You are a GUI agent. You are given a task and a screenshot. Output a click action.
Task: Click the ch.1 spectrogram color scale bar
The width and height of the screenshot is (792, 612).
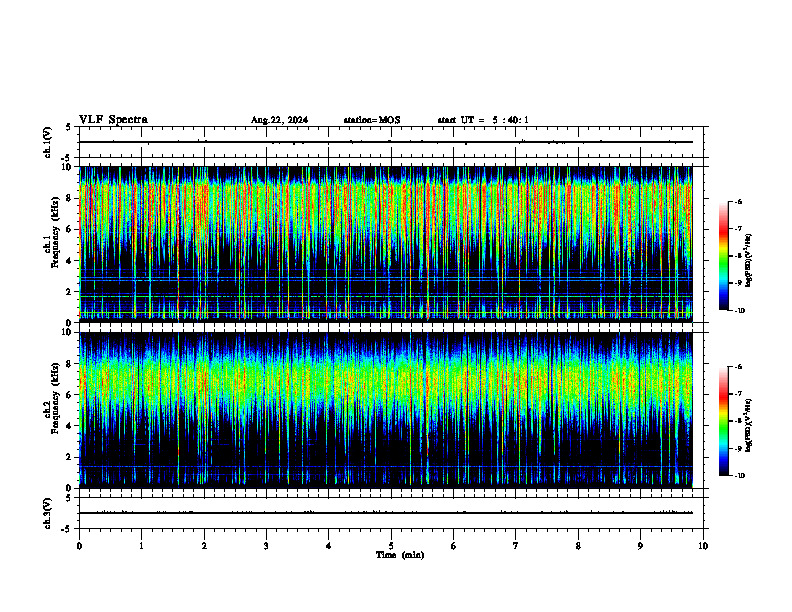click(x=724, y=256)
